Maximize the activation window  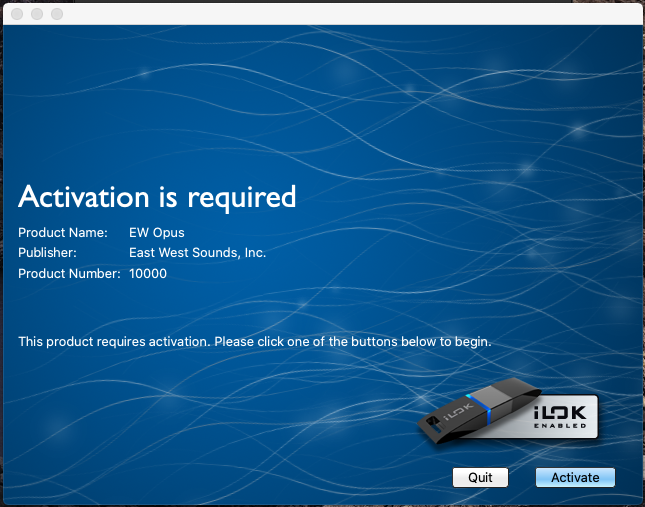tap(57, 14)
